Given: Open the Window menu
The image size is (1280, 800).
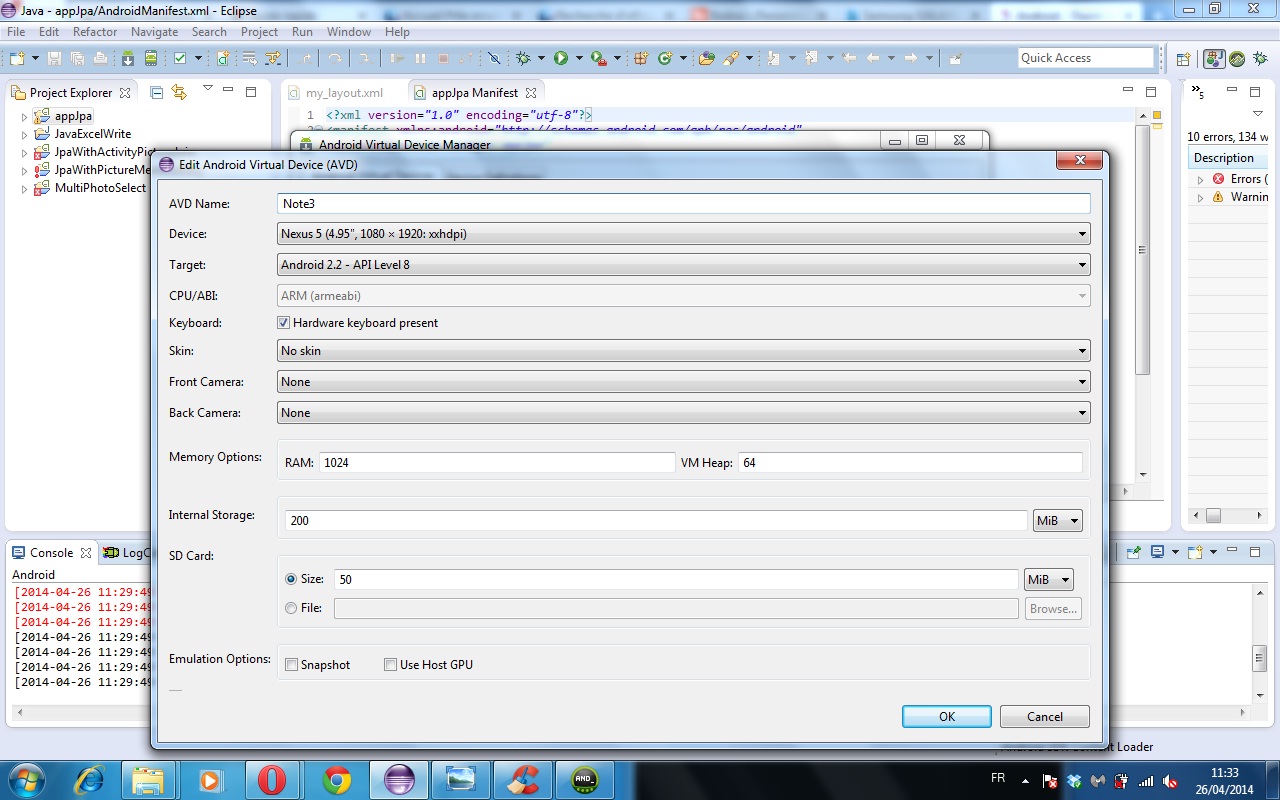Looking at the screenshot, I should point(349,32).
